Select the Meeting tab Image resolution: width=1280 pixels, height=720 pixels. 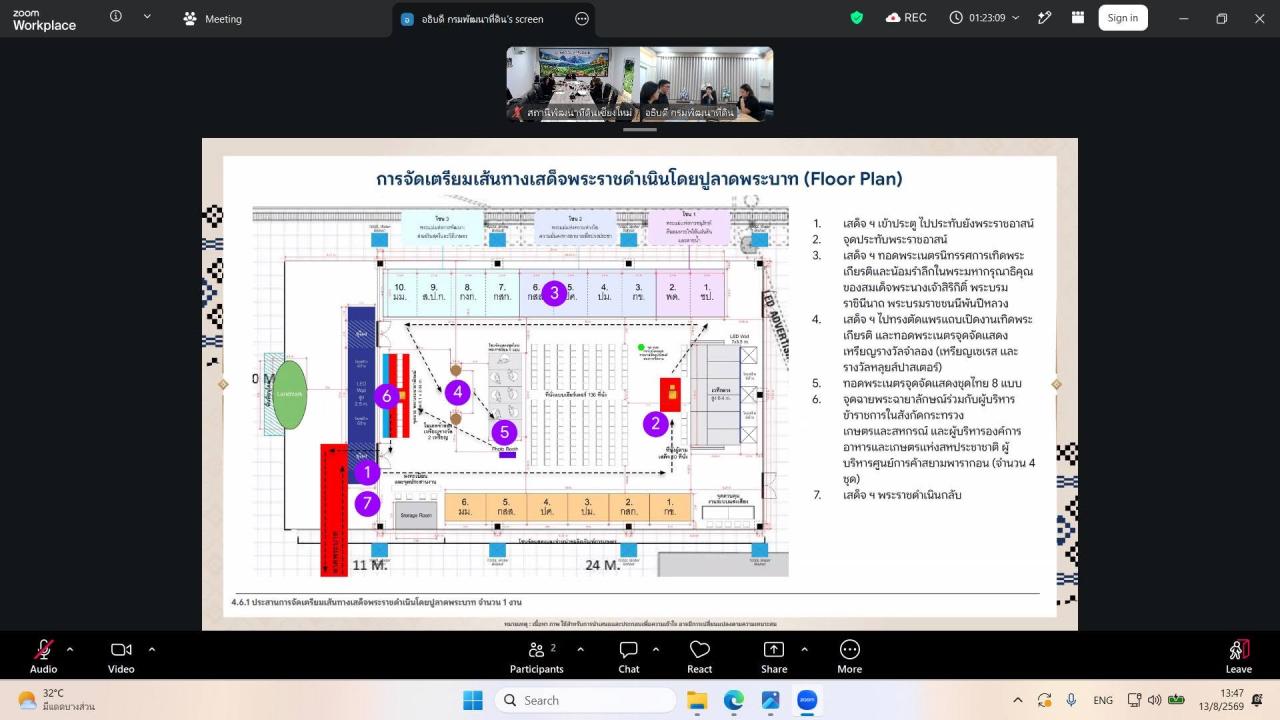tap(213, 19)
